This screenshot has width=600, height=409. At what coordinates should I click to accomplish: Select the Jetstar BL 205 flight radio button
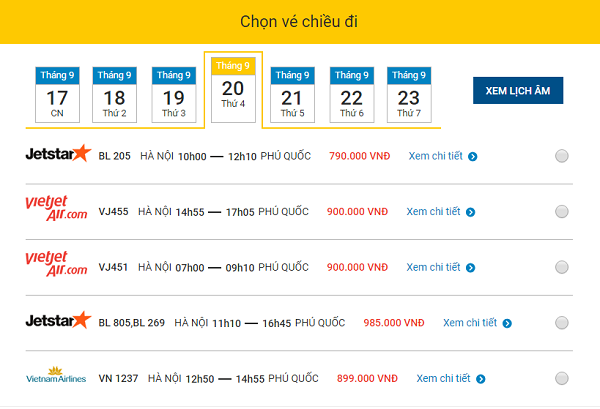[x=562, y=156]
